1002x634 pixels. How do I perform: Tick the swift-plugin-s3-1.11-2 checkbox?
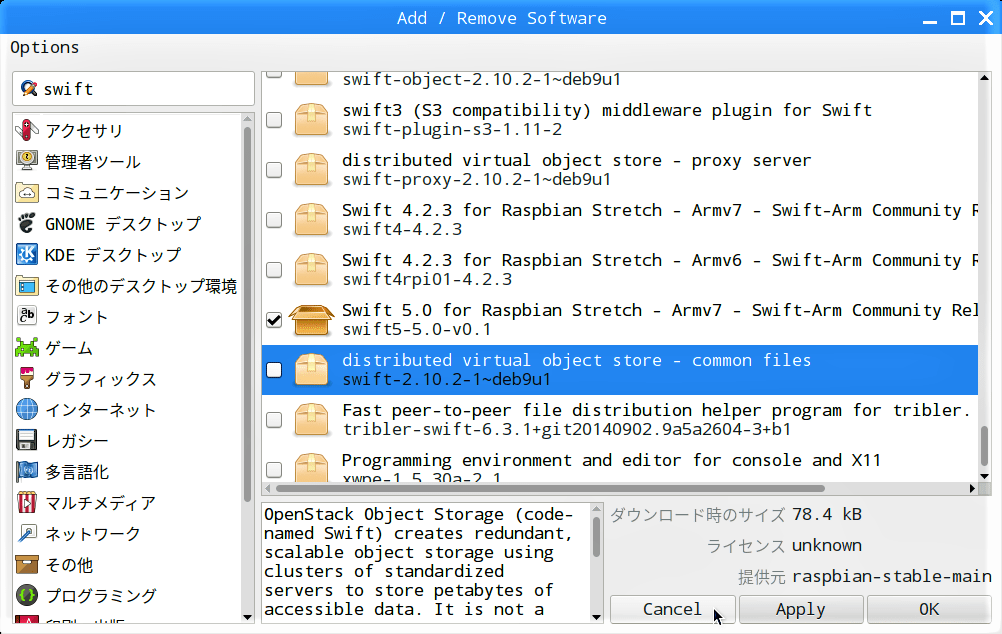[x=274, y=120]
